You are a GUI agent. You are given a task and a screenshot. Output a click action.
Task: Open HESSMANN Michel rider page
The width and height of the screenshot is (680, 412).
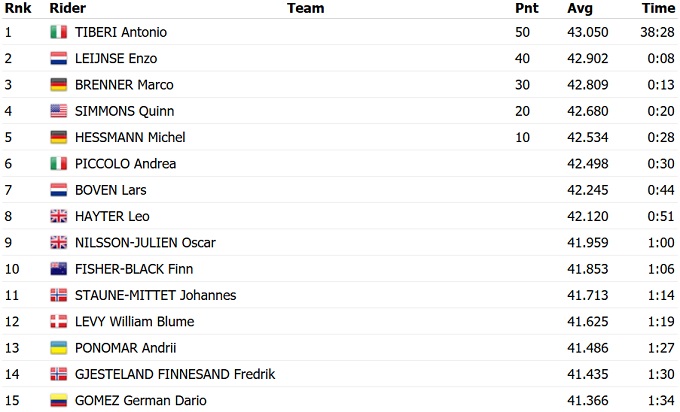click(x=130, y=137)
